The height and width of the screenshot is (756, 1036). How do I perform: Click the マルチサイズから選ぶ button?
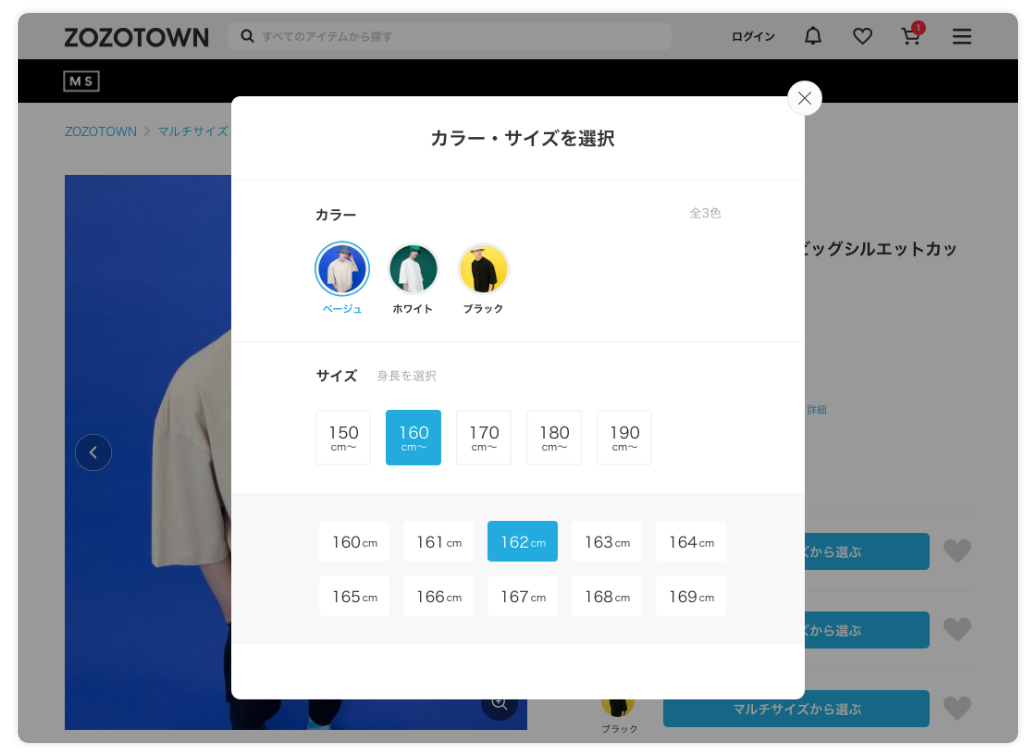coord(796,709)
